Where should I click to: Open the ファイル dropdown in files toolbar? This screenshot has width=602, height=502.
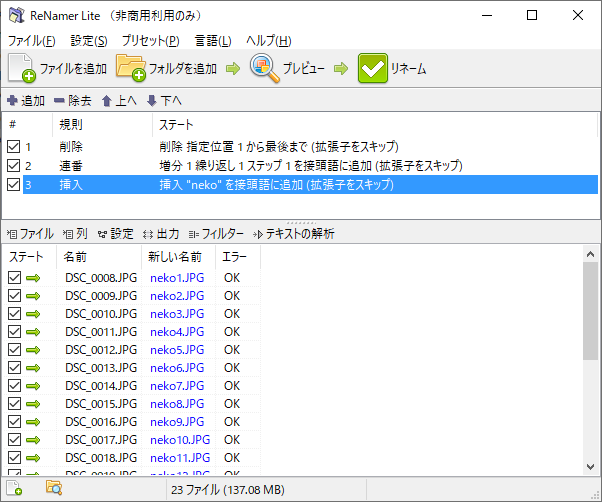(30, 234)
